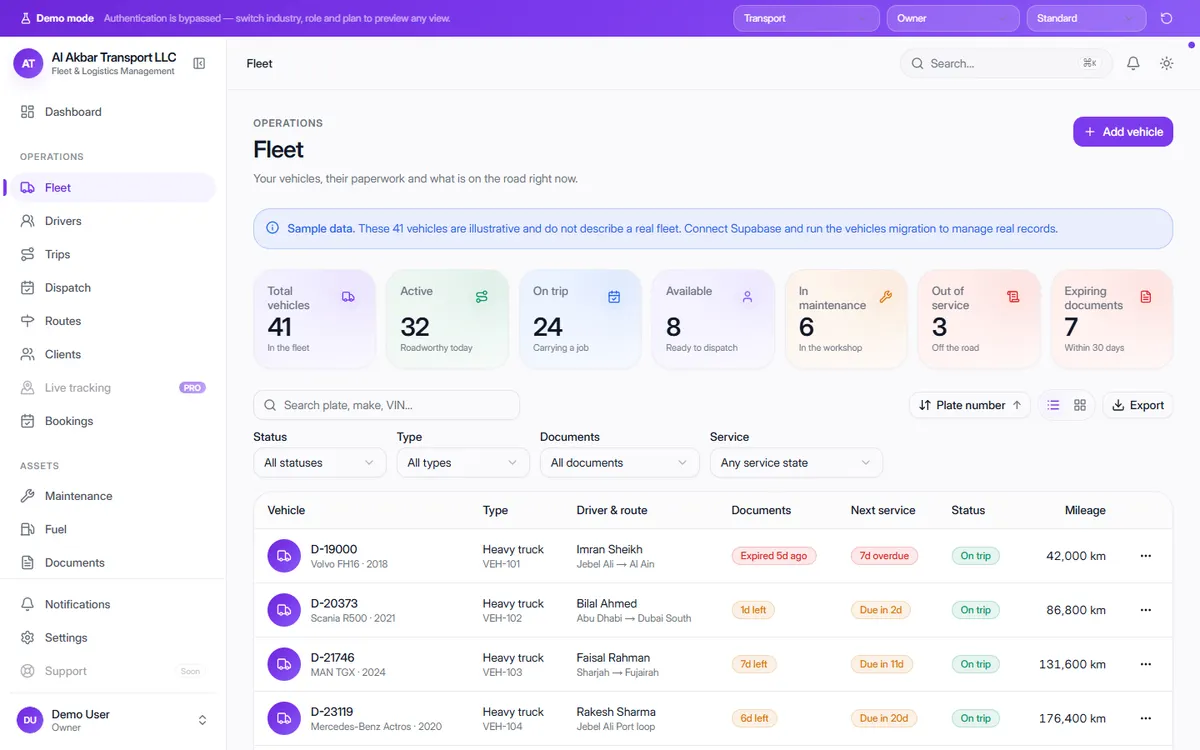Open the All types filter
1200x750 pixels.
(x=463, y=463)
